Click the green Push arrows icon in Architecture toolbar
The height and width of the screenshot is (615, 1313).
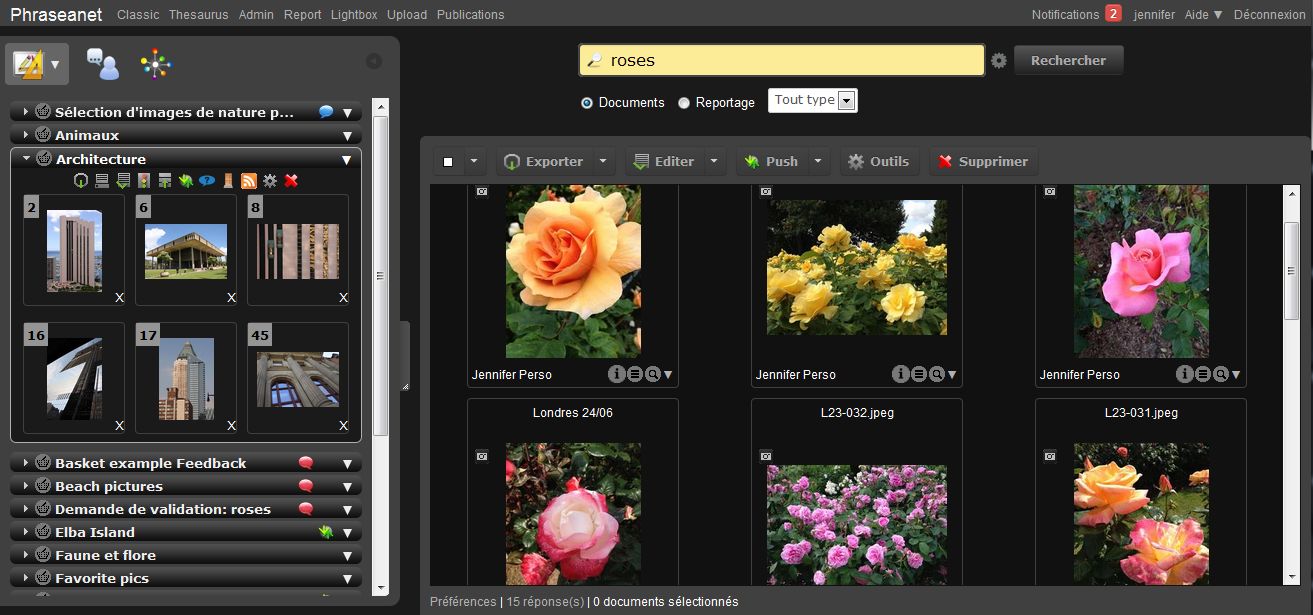[185, 180]
